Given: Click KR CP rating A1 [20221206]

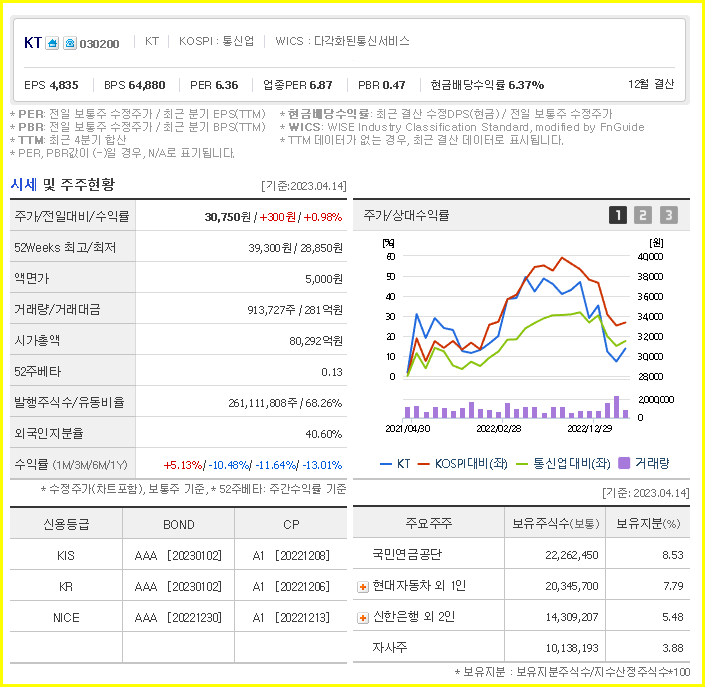Looking at the screenshot, I should click(x=291, y=587).
